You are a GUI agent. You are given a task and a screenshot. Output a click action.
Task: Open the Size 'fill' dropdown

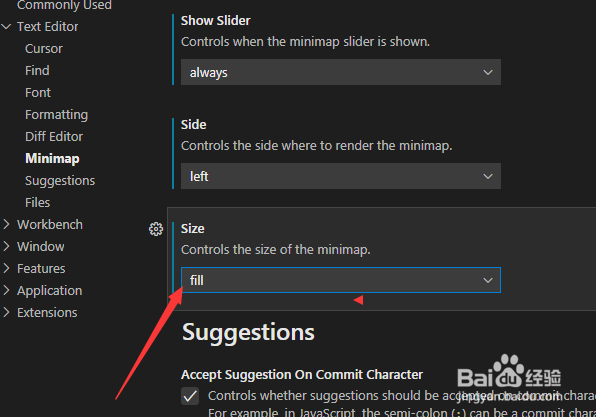341,280
